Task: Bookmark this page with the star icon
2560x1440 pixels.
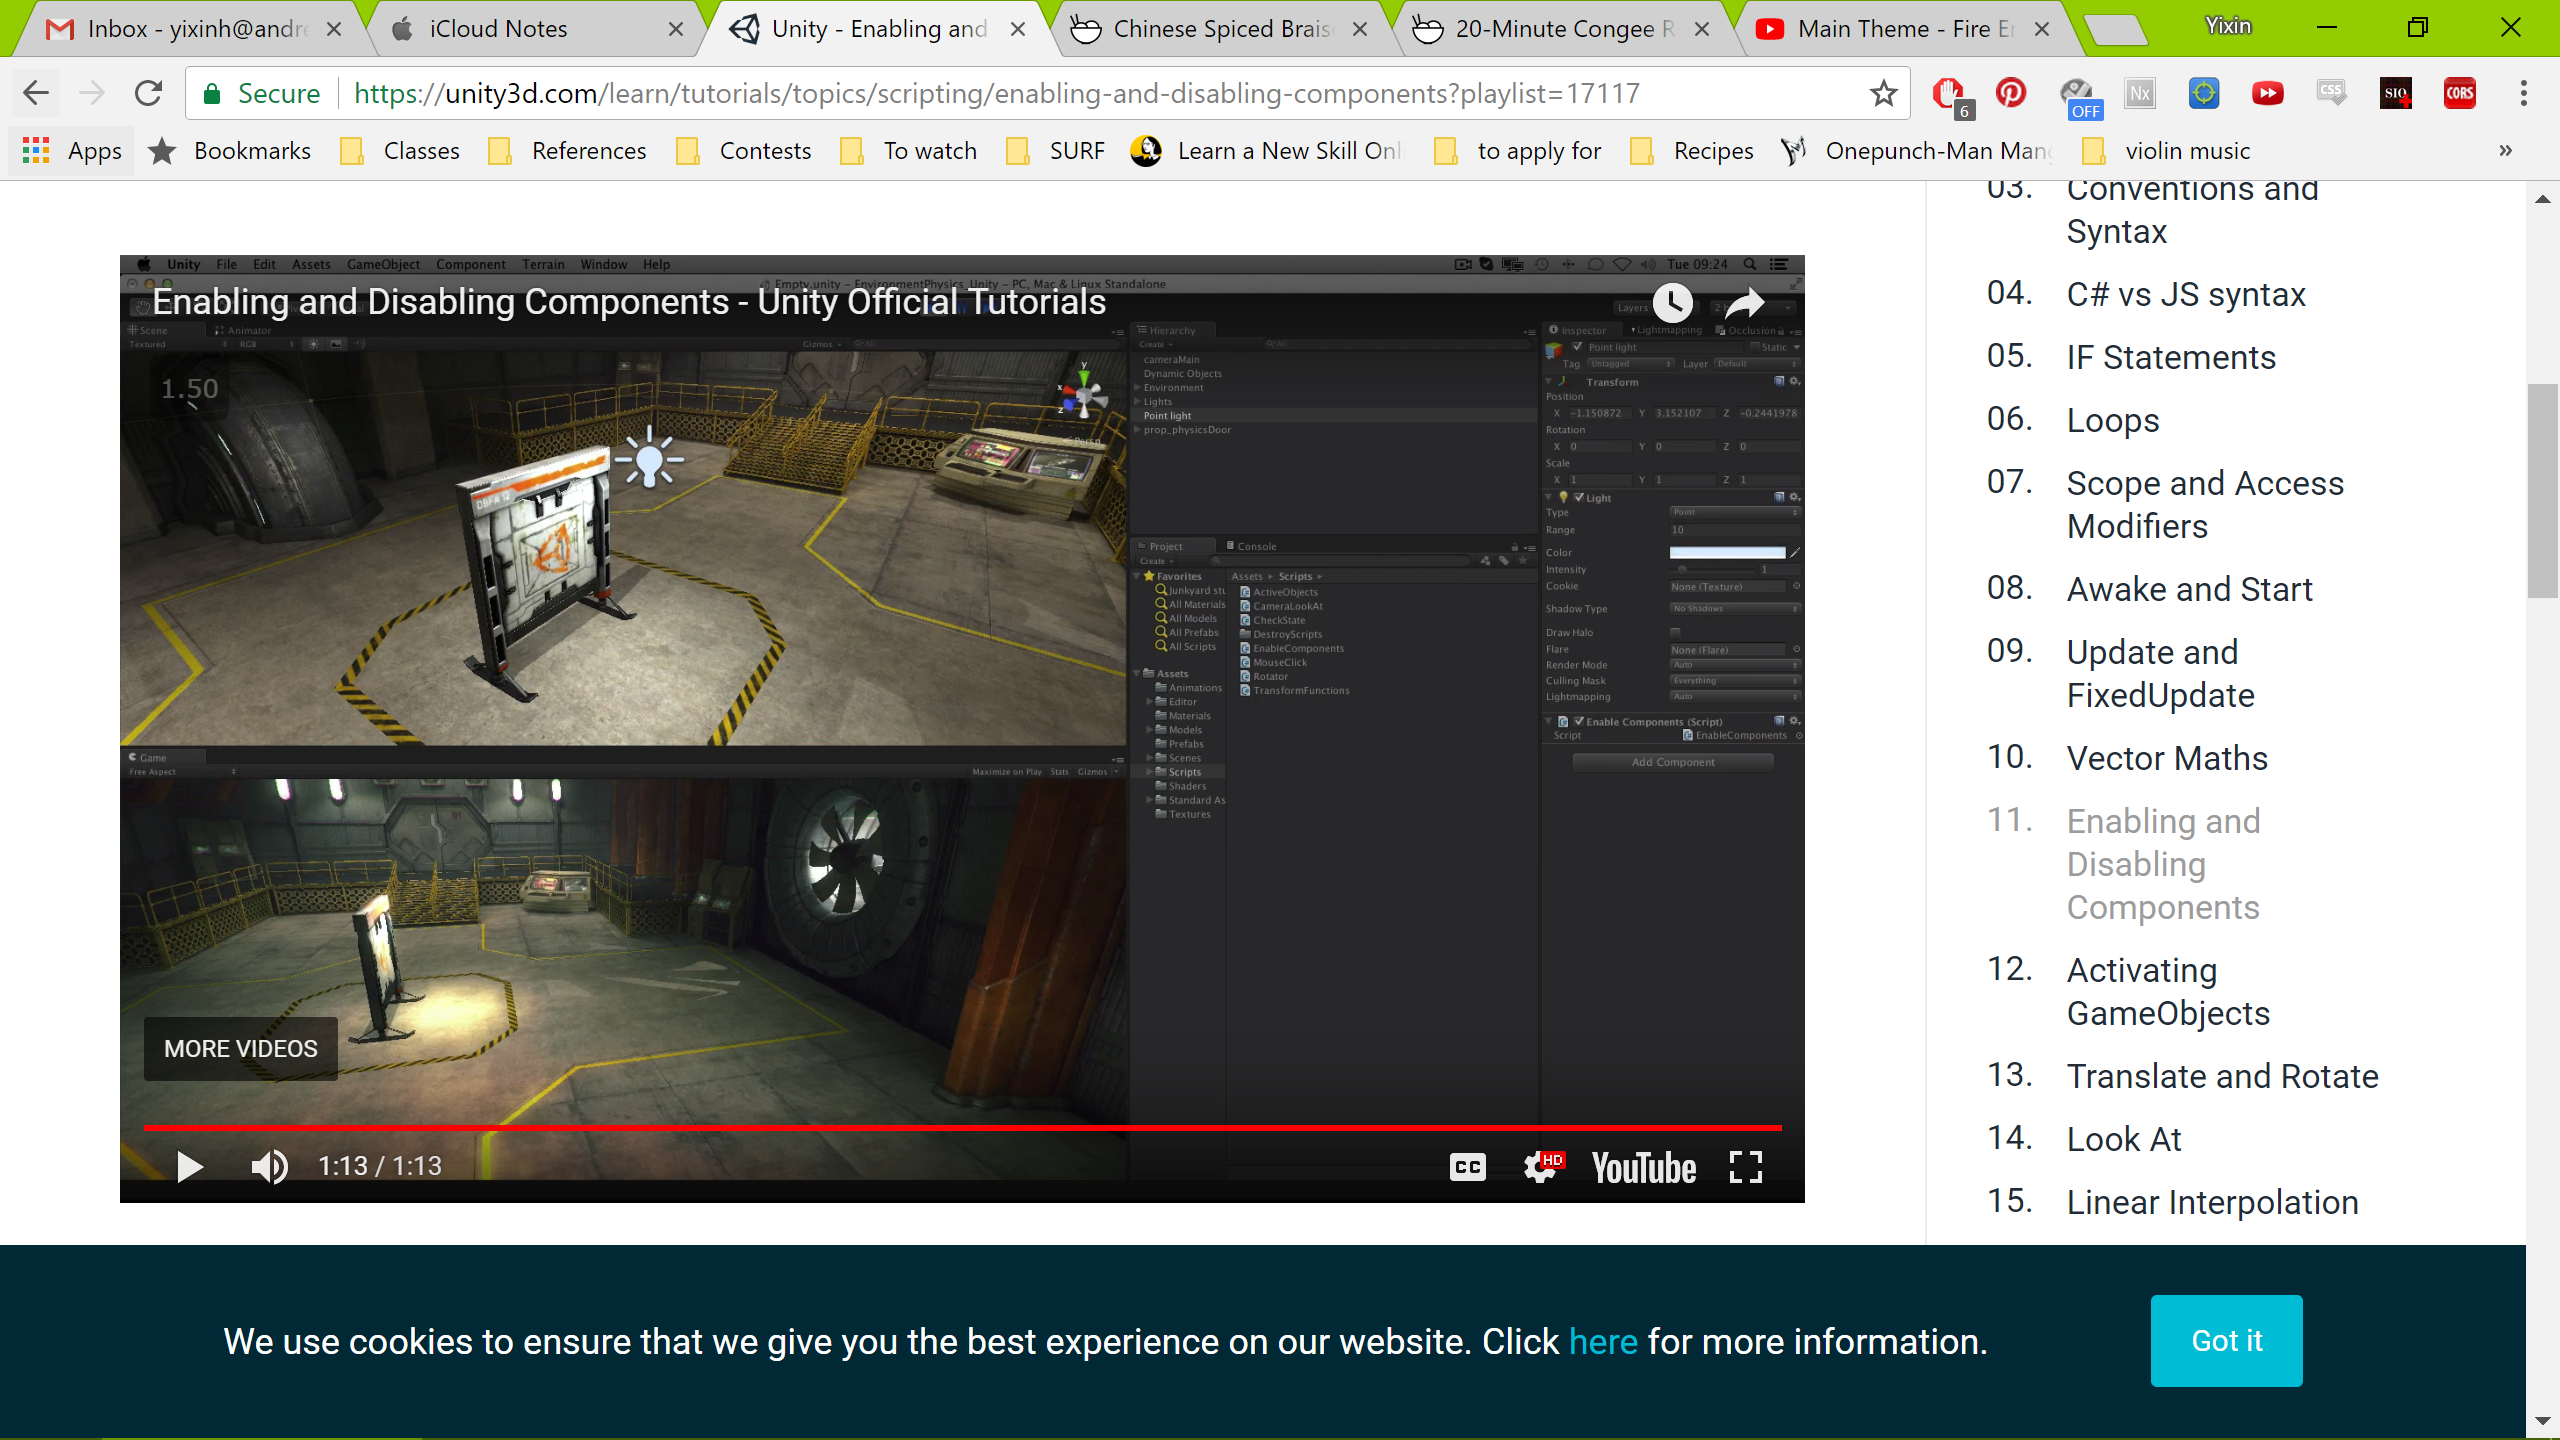Action: 1884,93
